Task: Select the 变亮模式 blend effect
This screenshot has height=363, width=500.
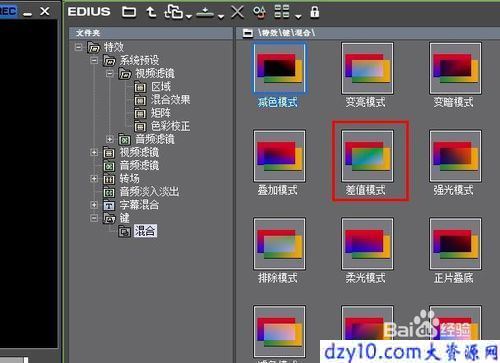Action: (x=367, y=75)
